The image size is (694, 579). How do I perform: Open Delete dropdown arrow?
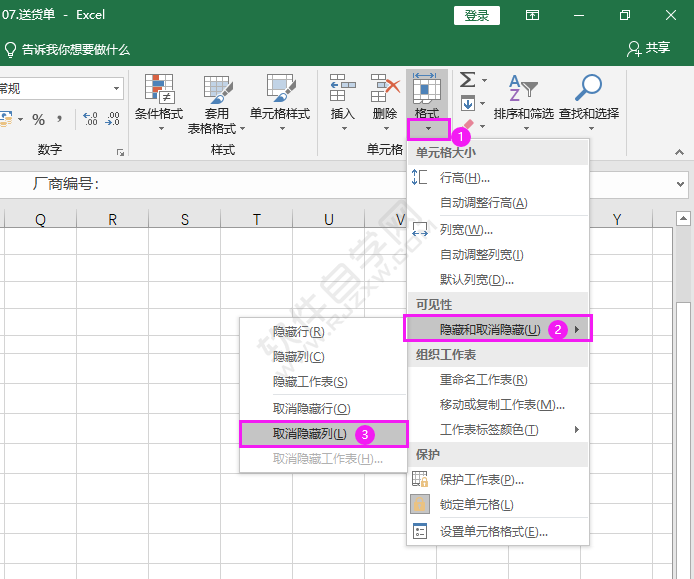(386, 129)
